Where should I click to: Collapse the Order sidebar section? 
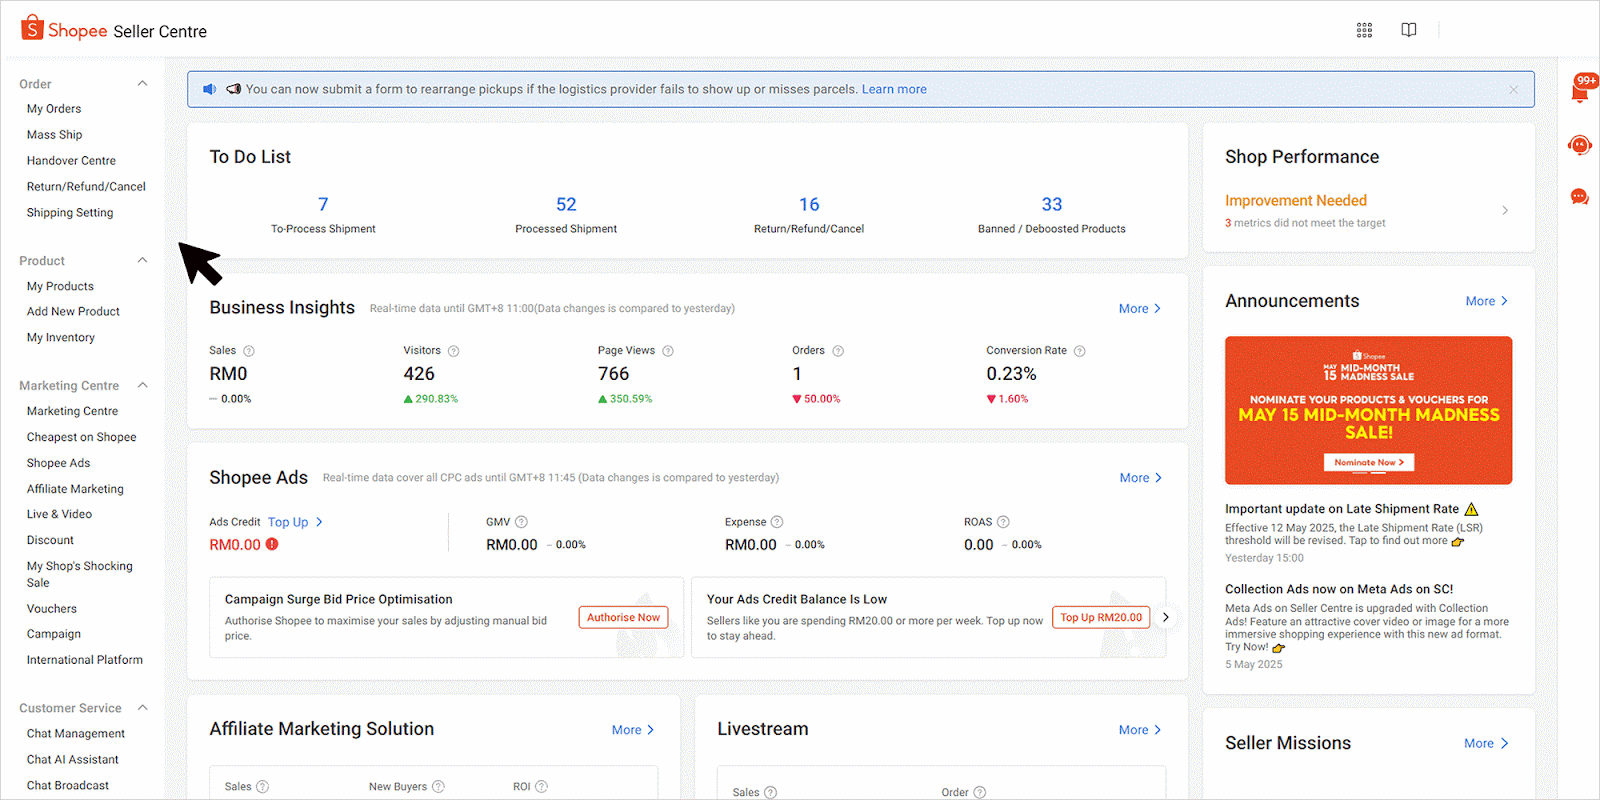(142, 84)
